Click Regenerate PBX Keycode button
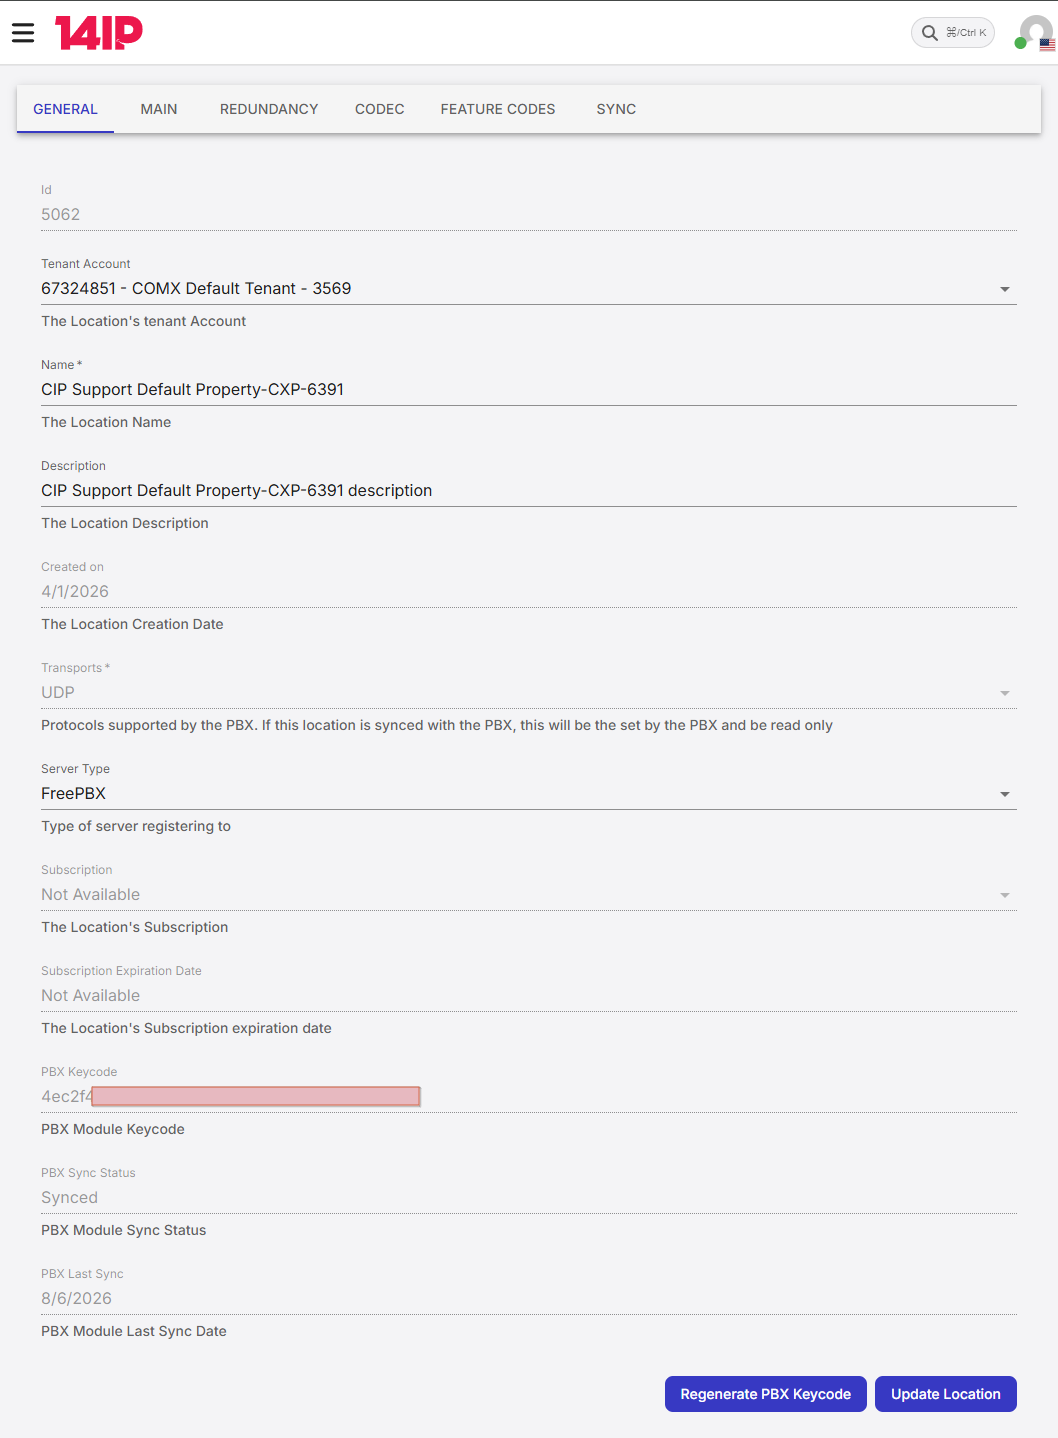The width and height of the screenshot is (1058, 1438). click(x=766, y=1394)
